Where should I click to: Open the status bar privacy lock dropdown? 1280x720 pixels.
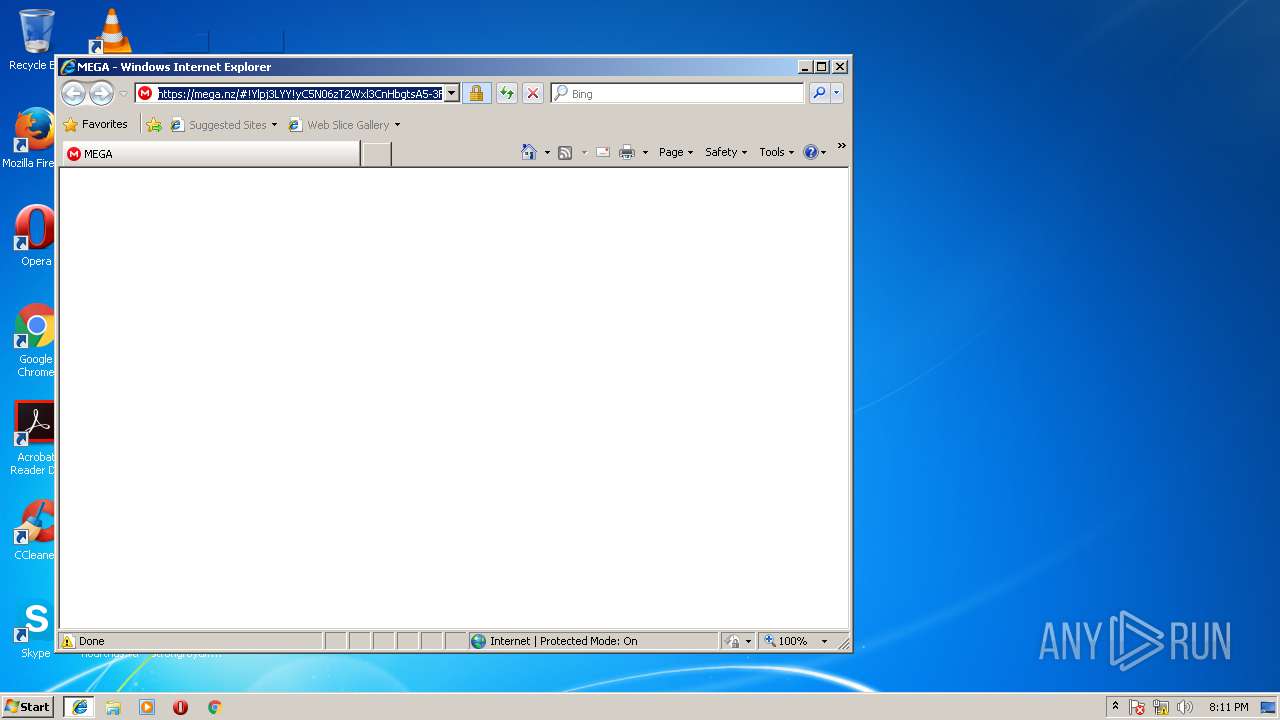tap(738, 641)
